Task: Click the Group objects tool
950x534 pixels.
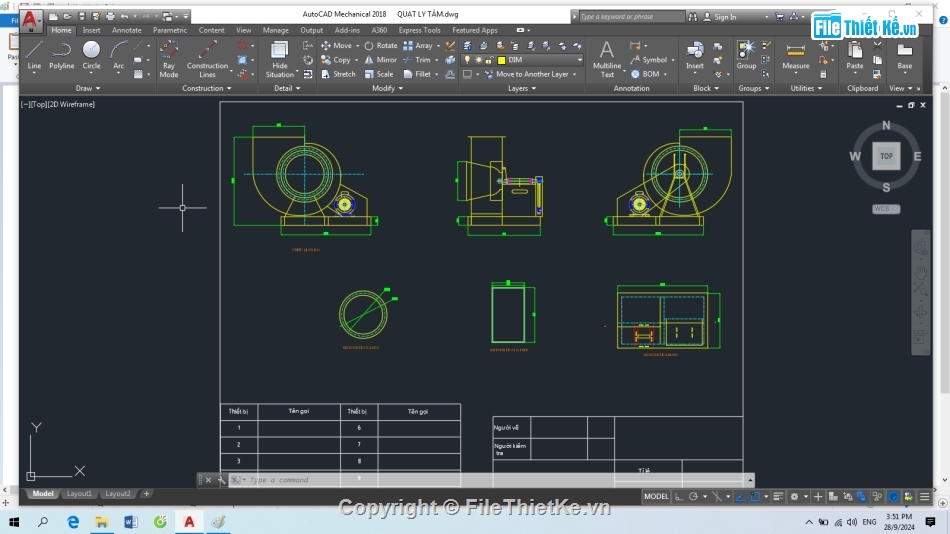Action: [x=746, y=55]
